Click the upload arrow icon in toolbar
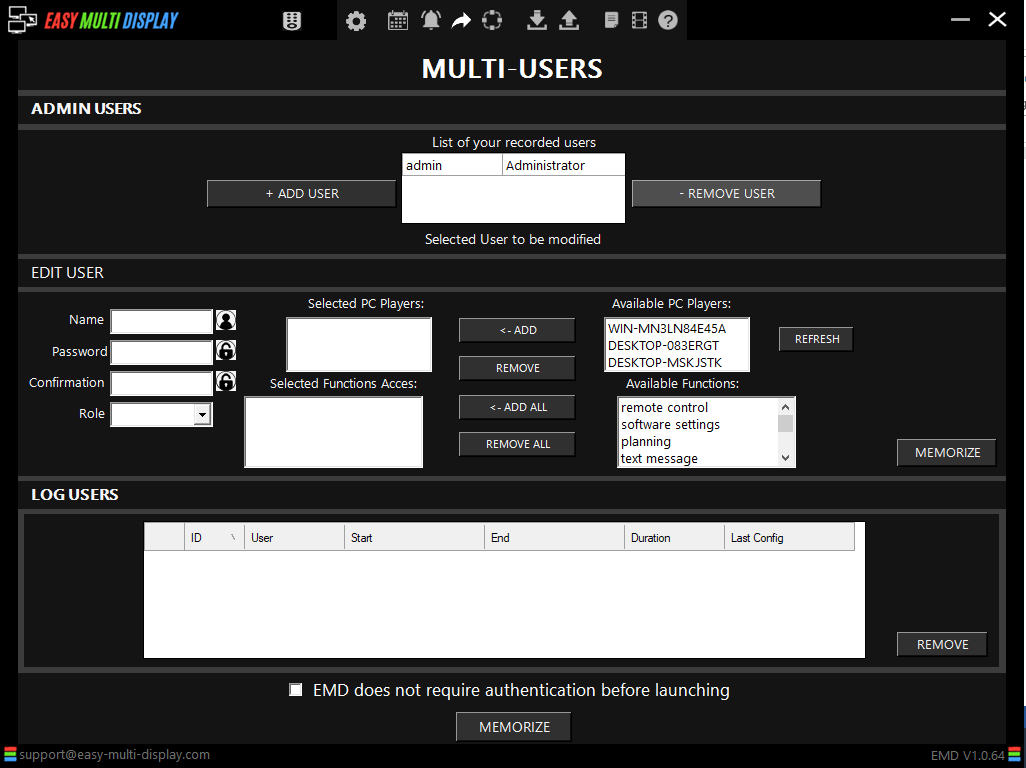The height and width of the screenshot is (768, 1026). click(x=569, y=20)
